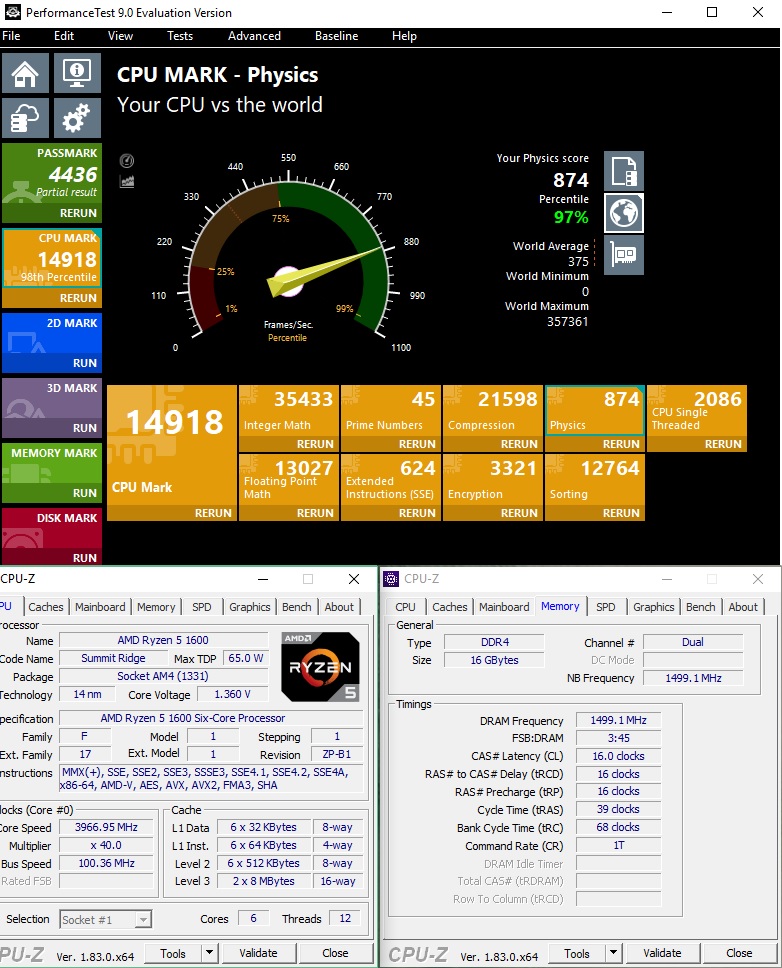Switch to Mainboard tab in left CPU-Z

point(100,607)
